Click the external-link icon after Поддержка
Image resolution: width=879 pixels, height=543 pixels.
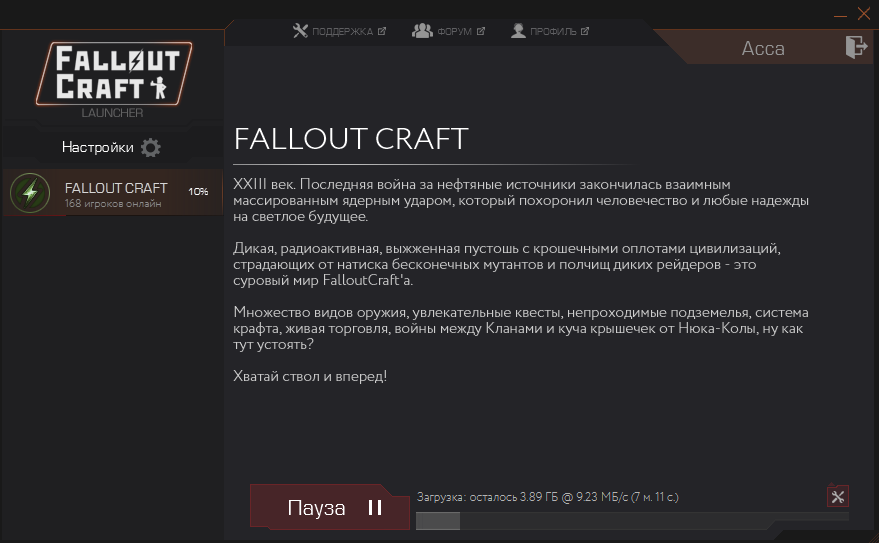coord(382,31)
